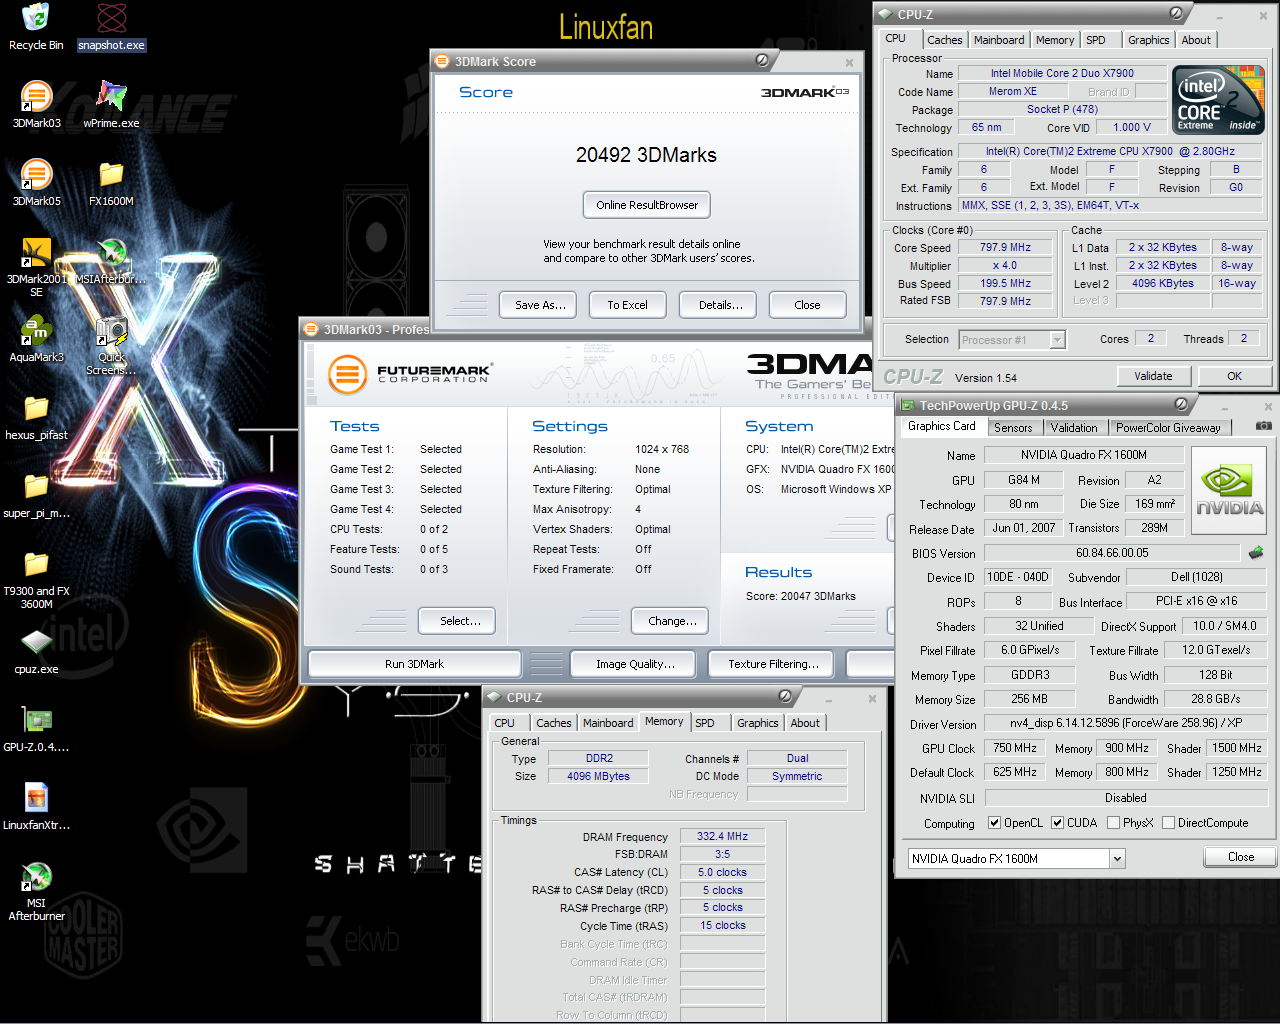This screenshot has height=1024, width=1280.
Task: Click 'Score: 20047 3DMarks' in Results
Action: 801,596
